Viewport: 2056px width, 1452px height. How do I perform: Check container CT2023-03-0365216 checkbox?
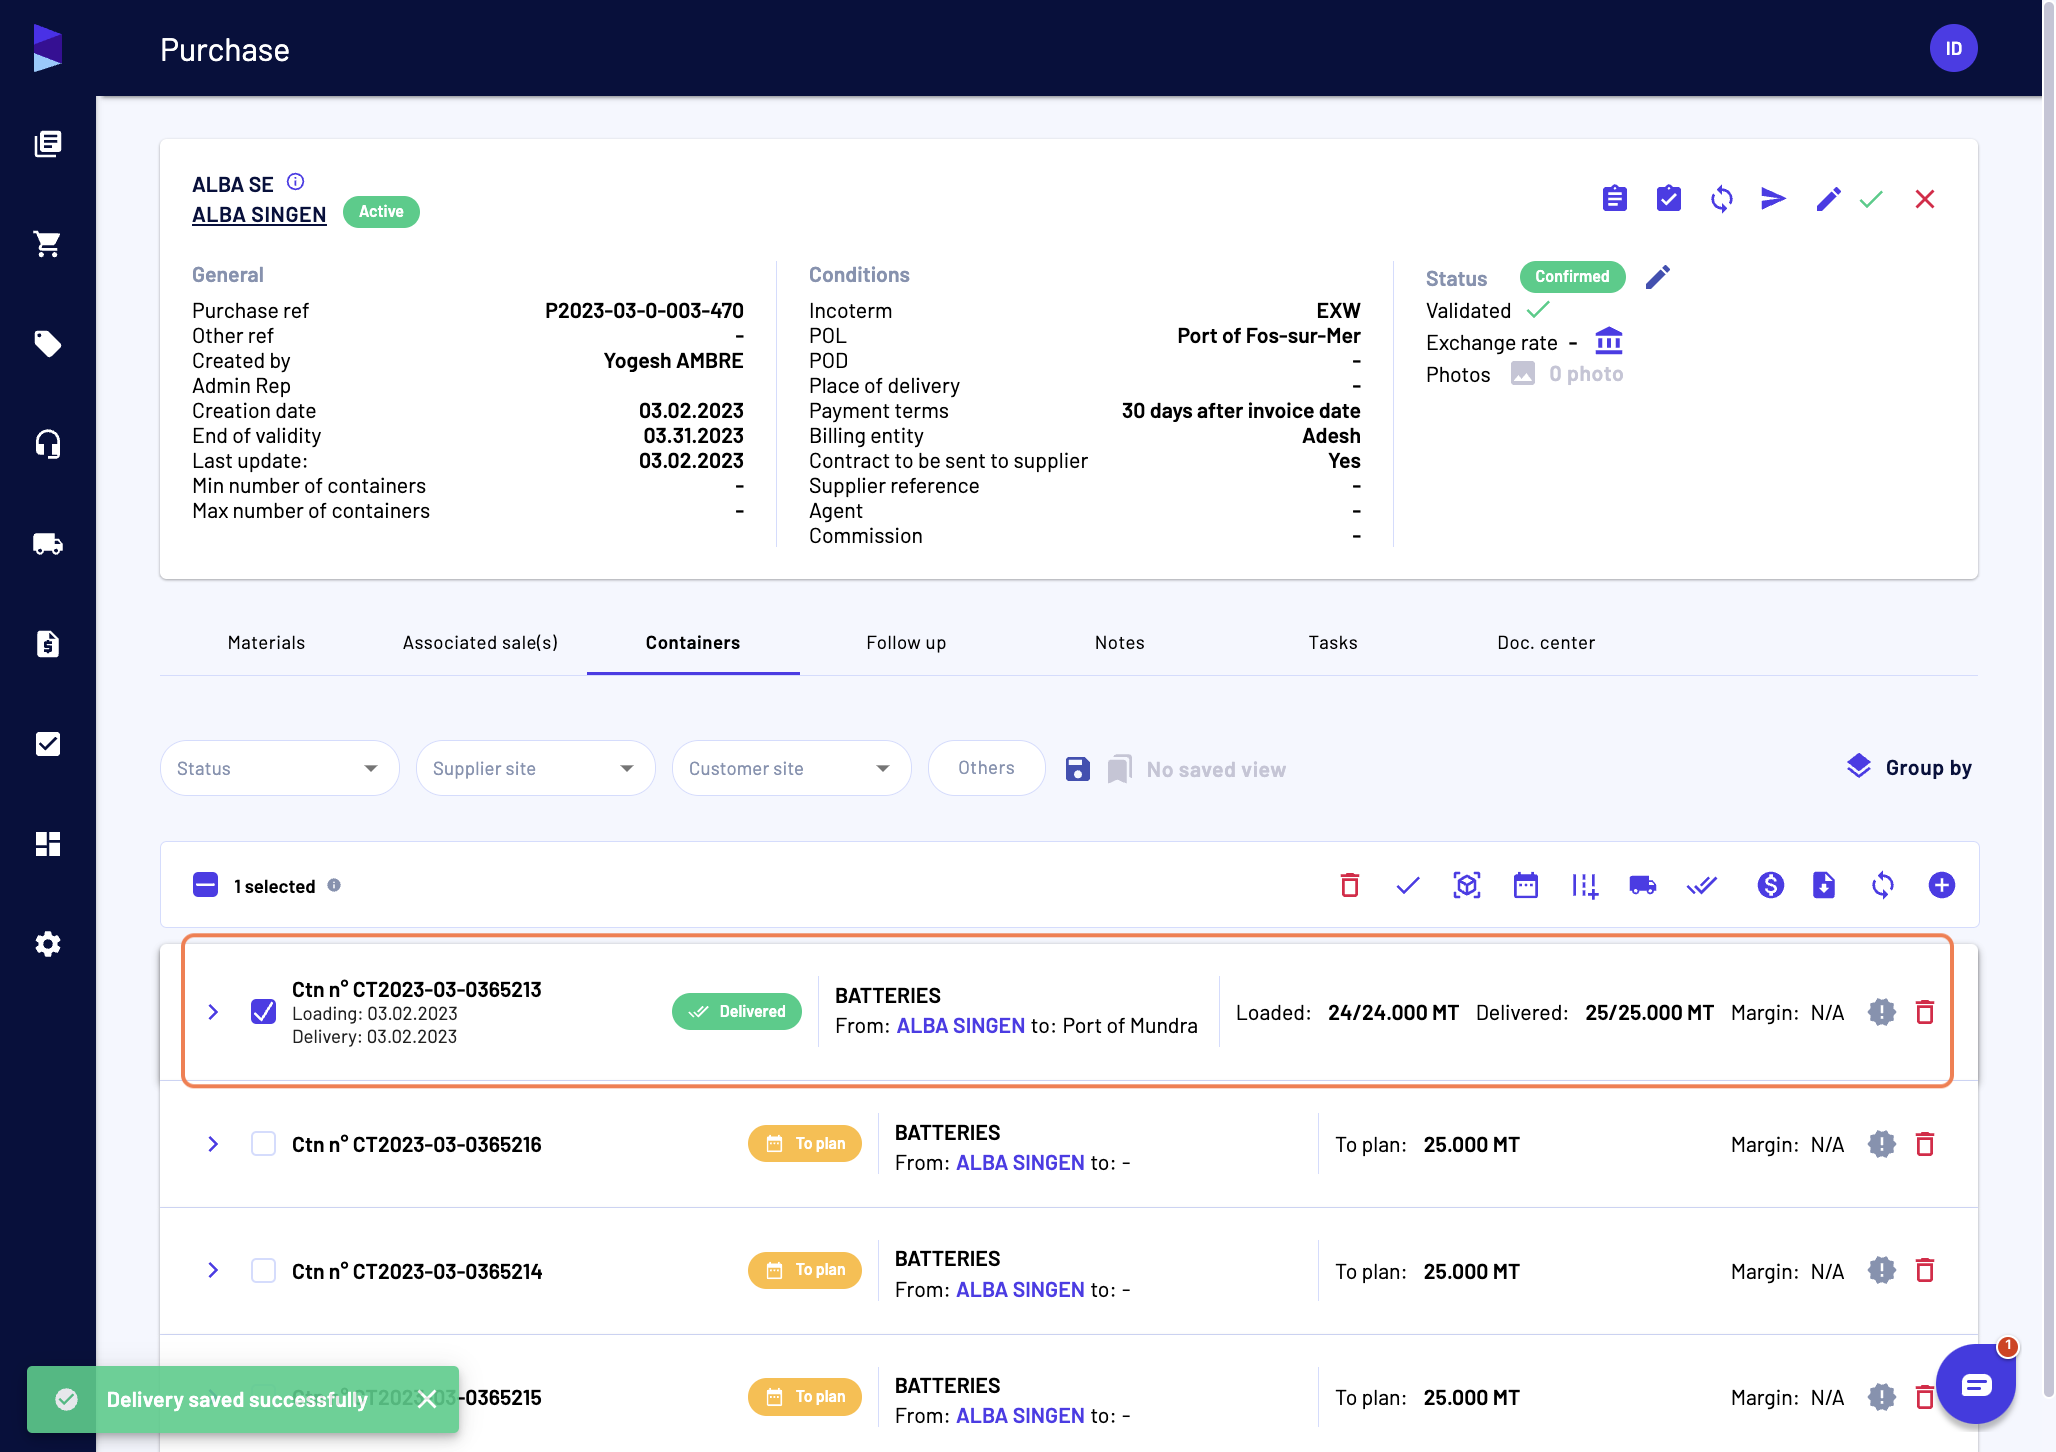point(263,1144)
